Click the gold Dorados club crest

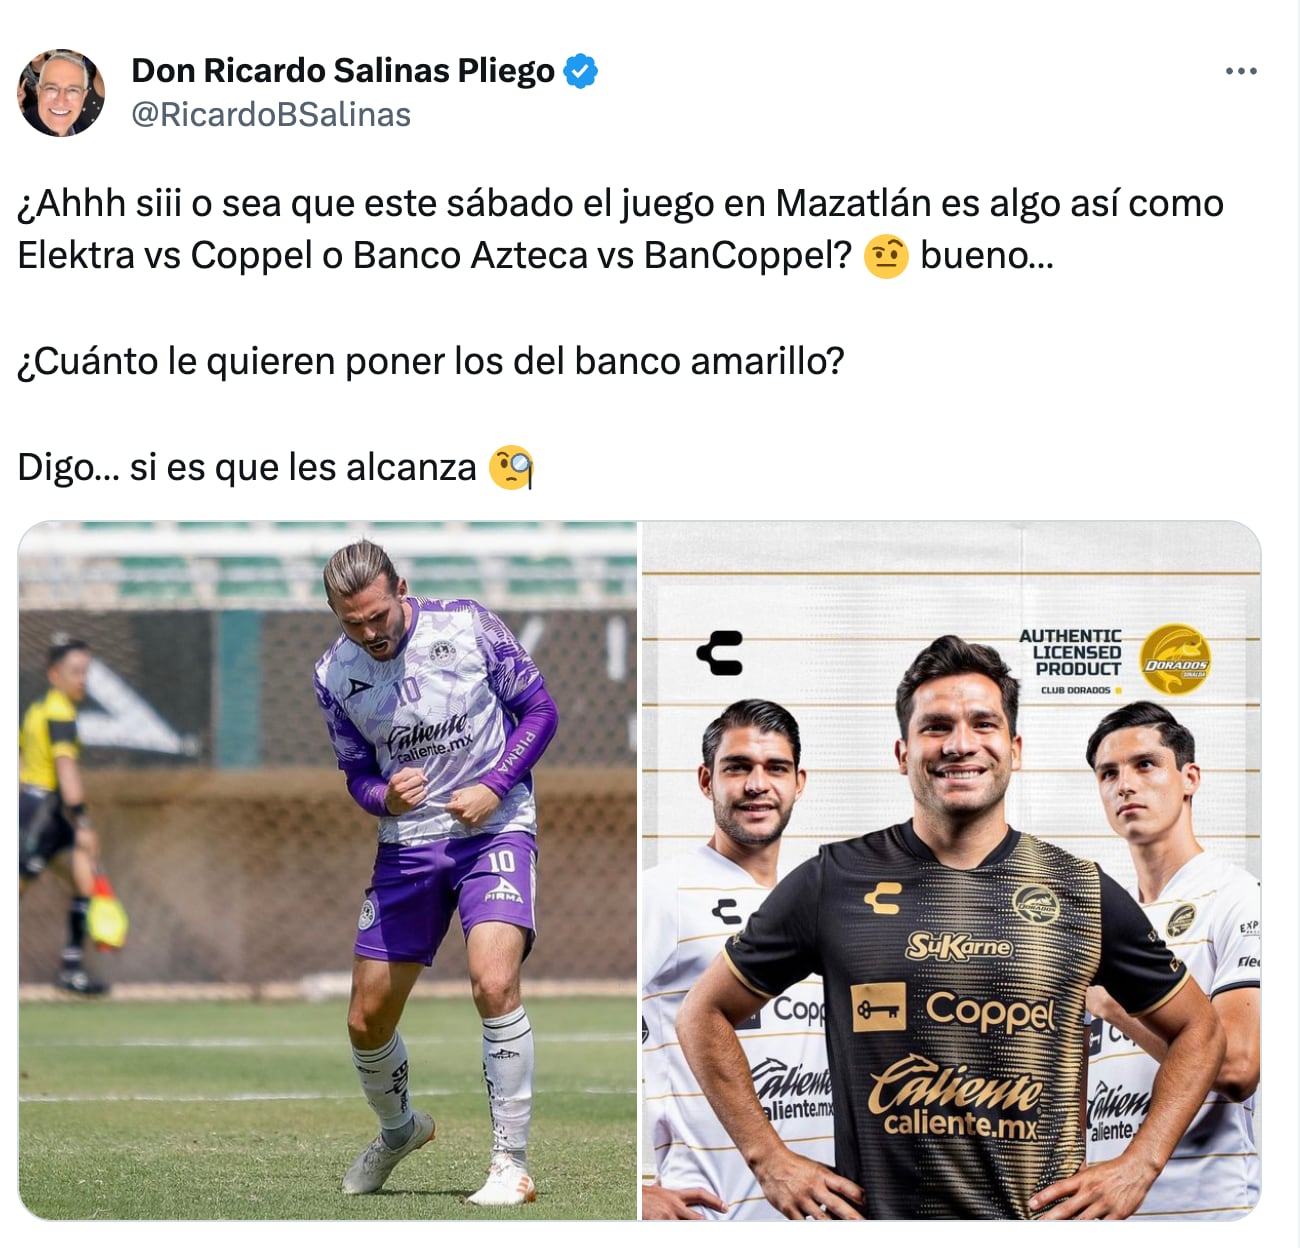point(1175,660)
